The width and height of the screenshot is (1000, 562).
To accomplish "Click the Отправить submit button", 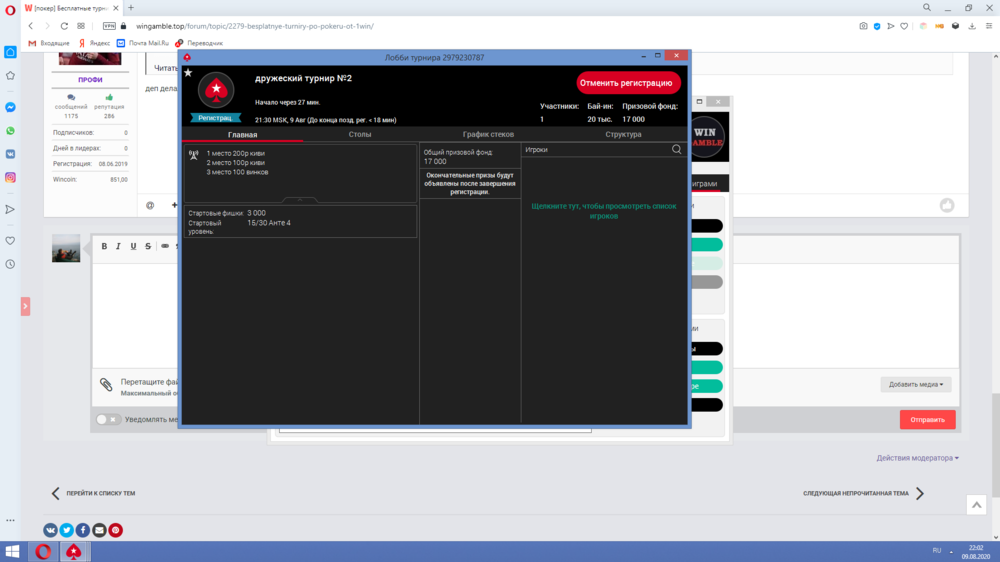I will (x=927, y=420).
